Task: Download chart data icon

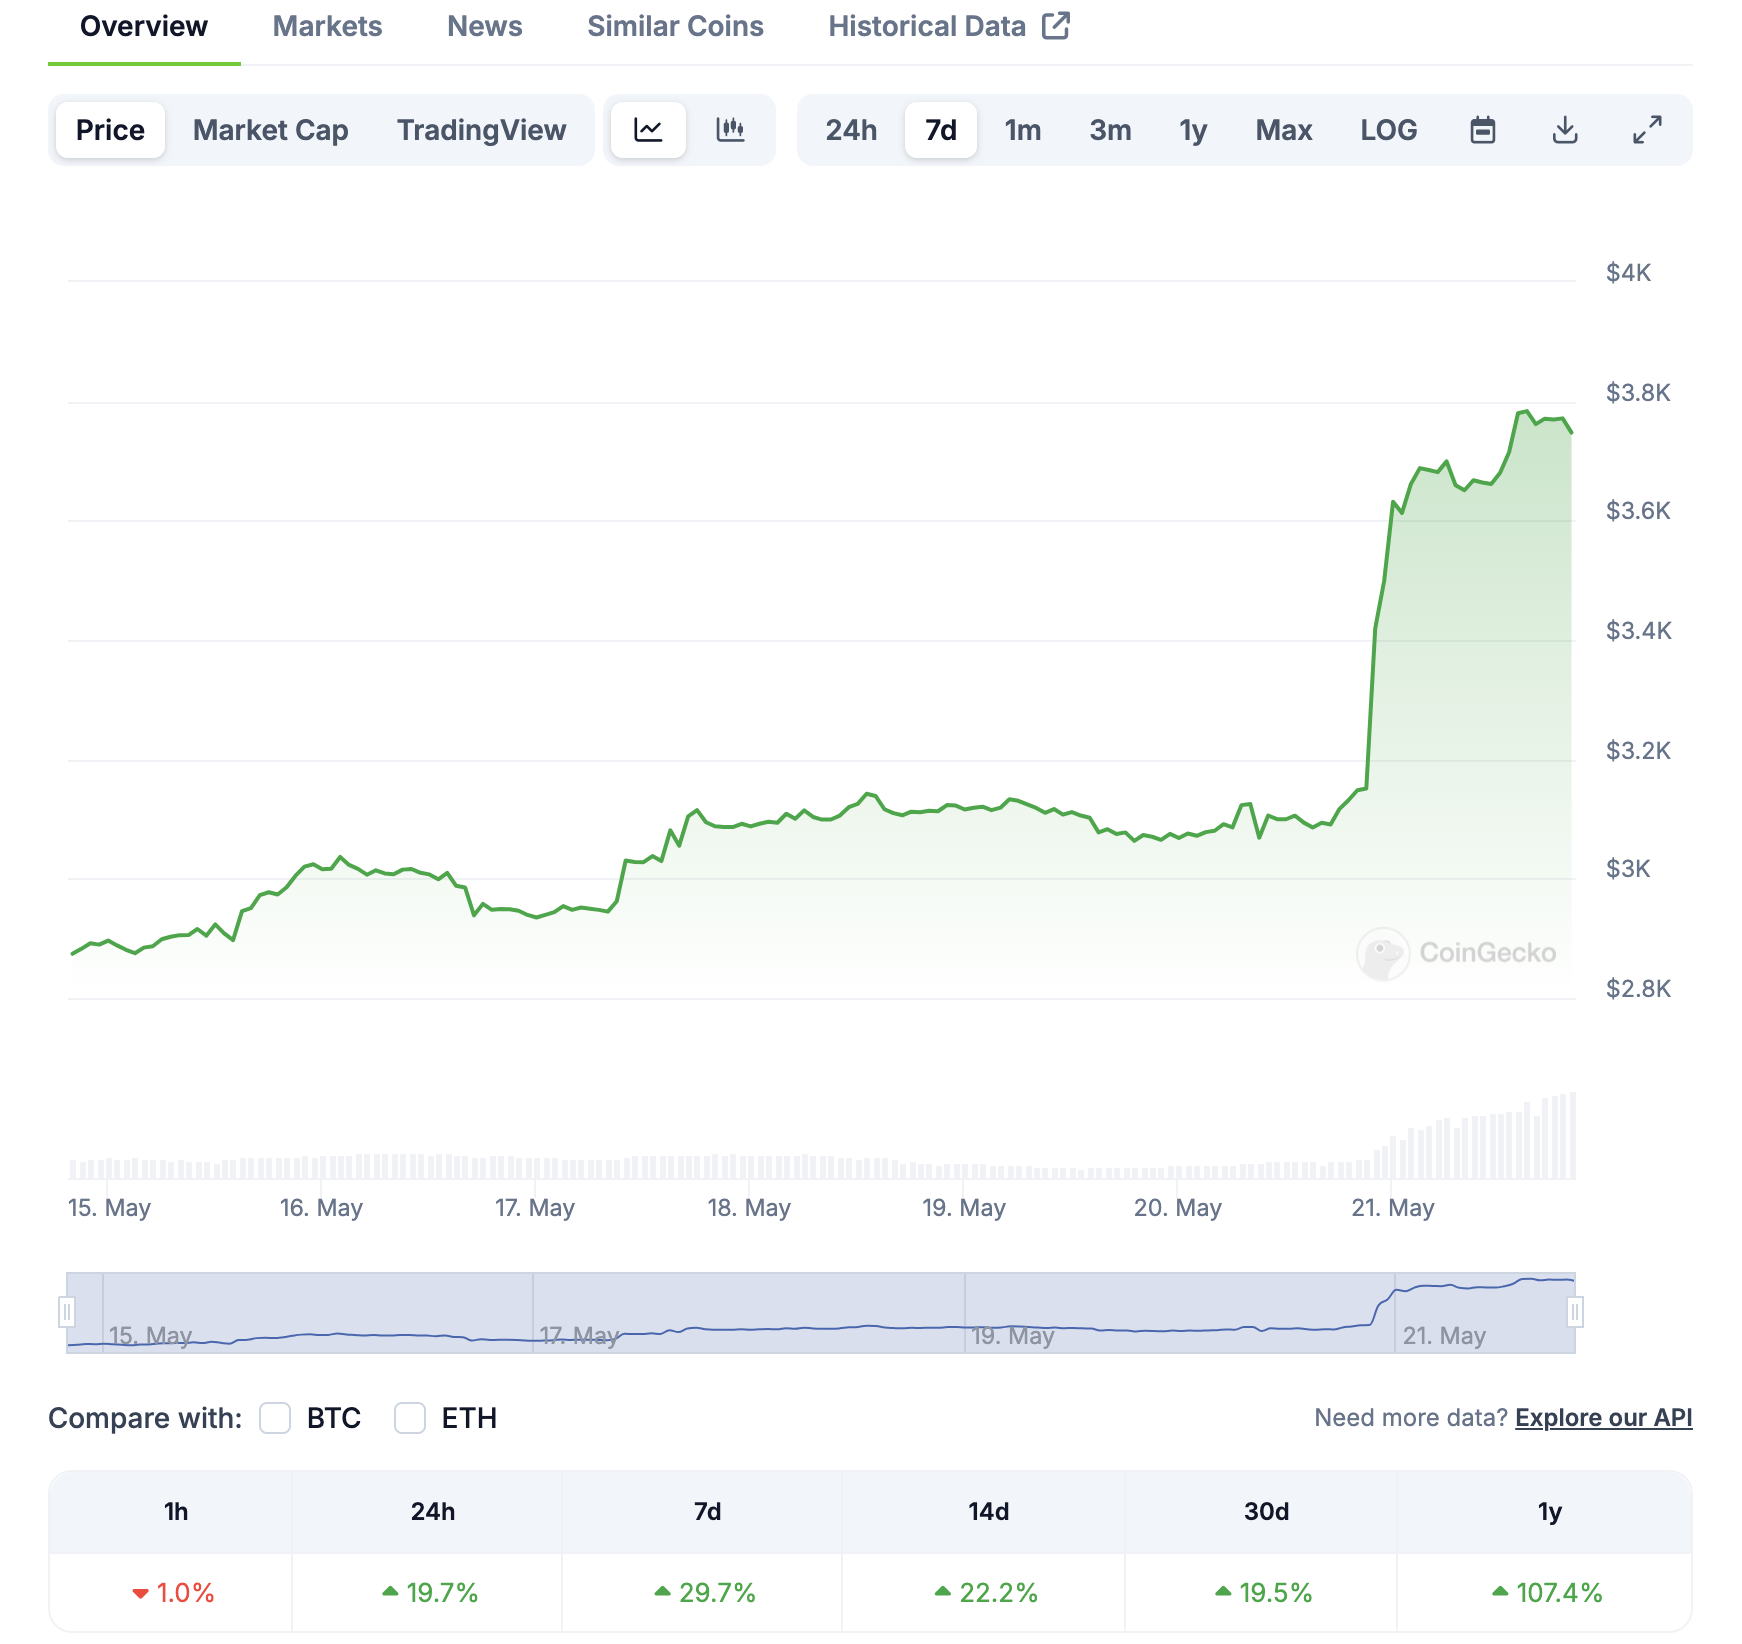Action: (1565, 130)
